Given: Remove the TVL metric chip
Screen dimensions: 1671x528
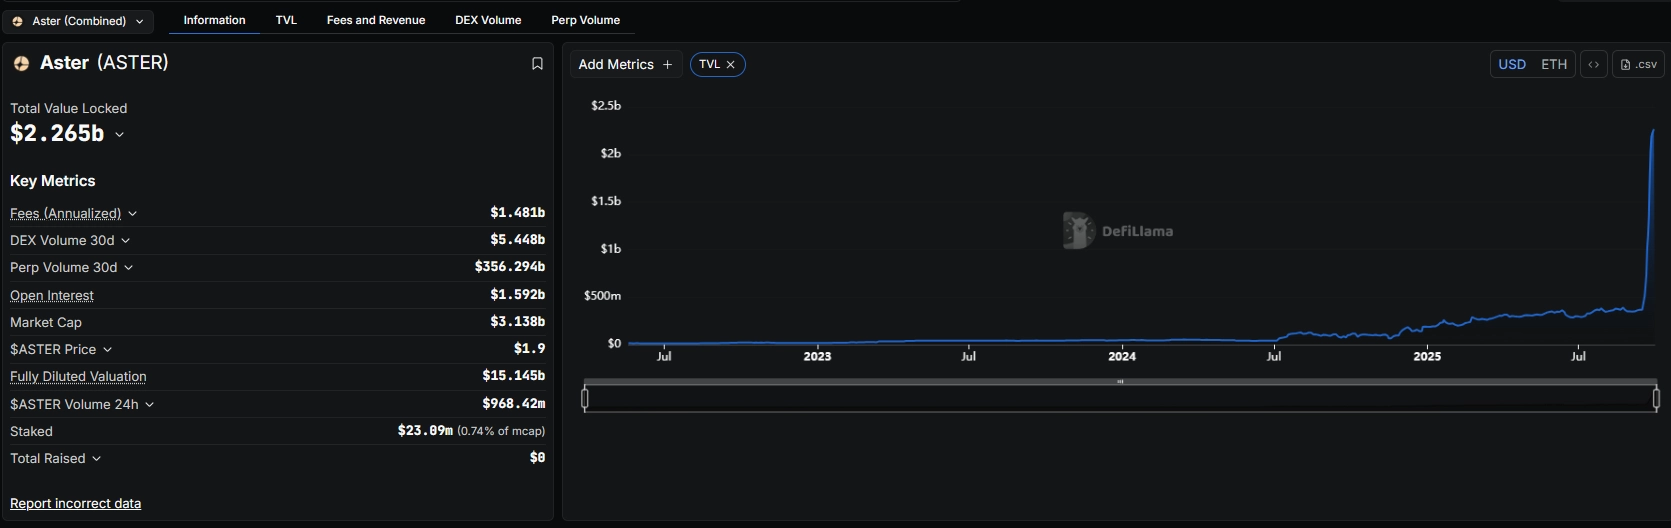Looking at the screenshot, I should coord(731,64).
